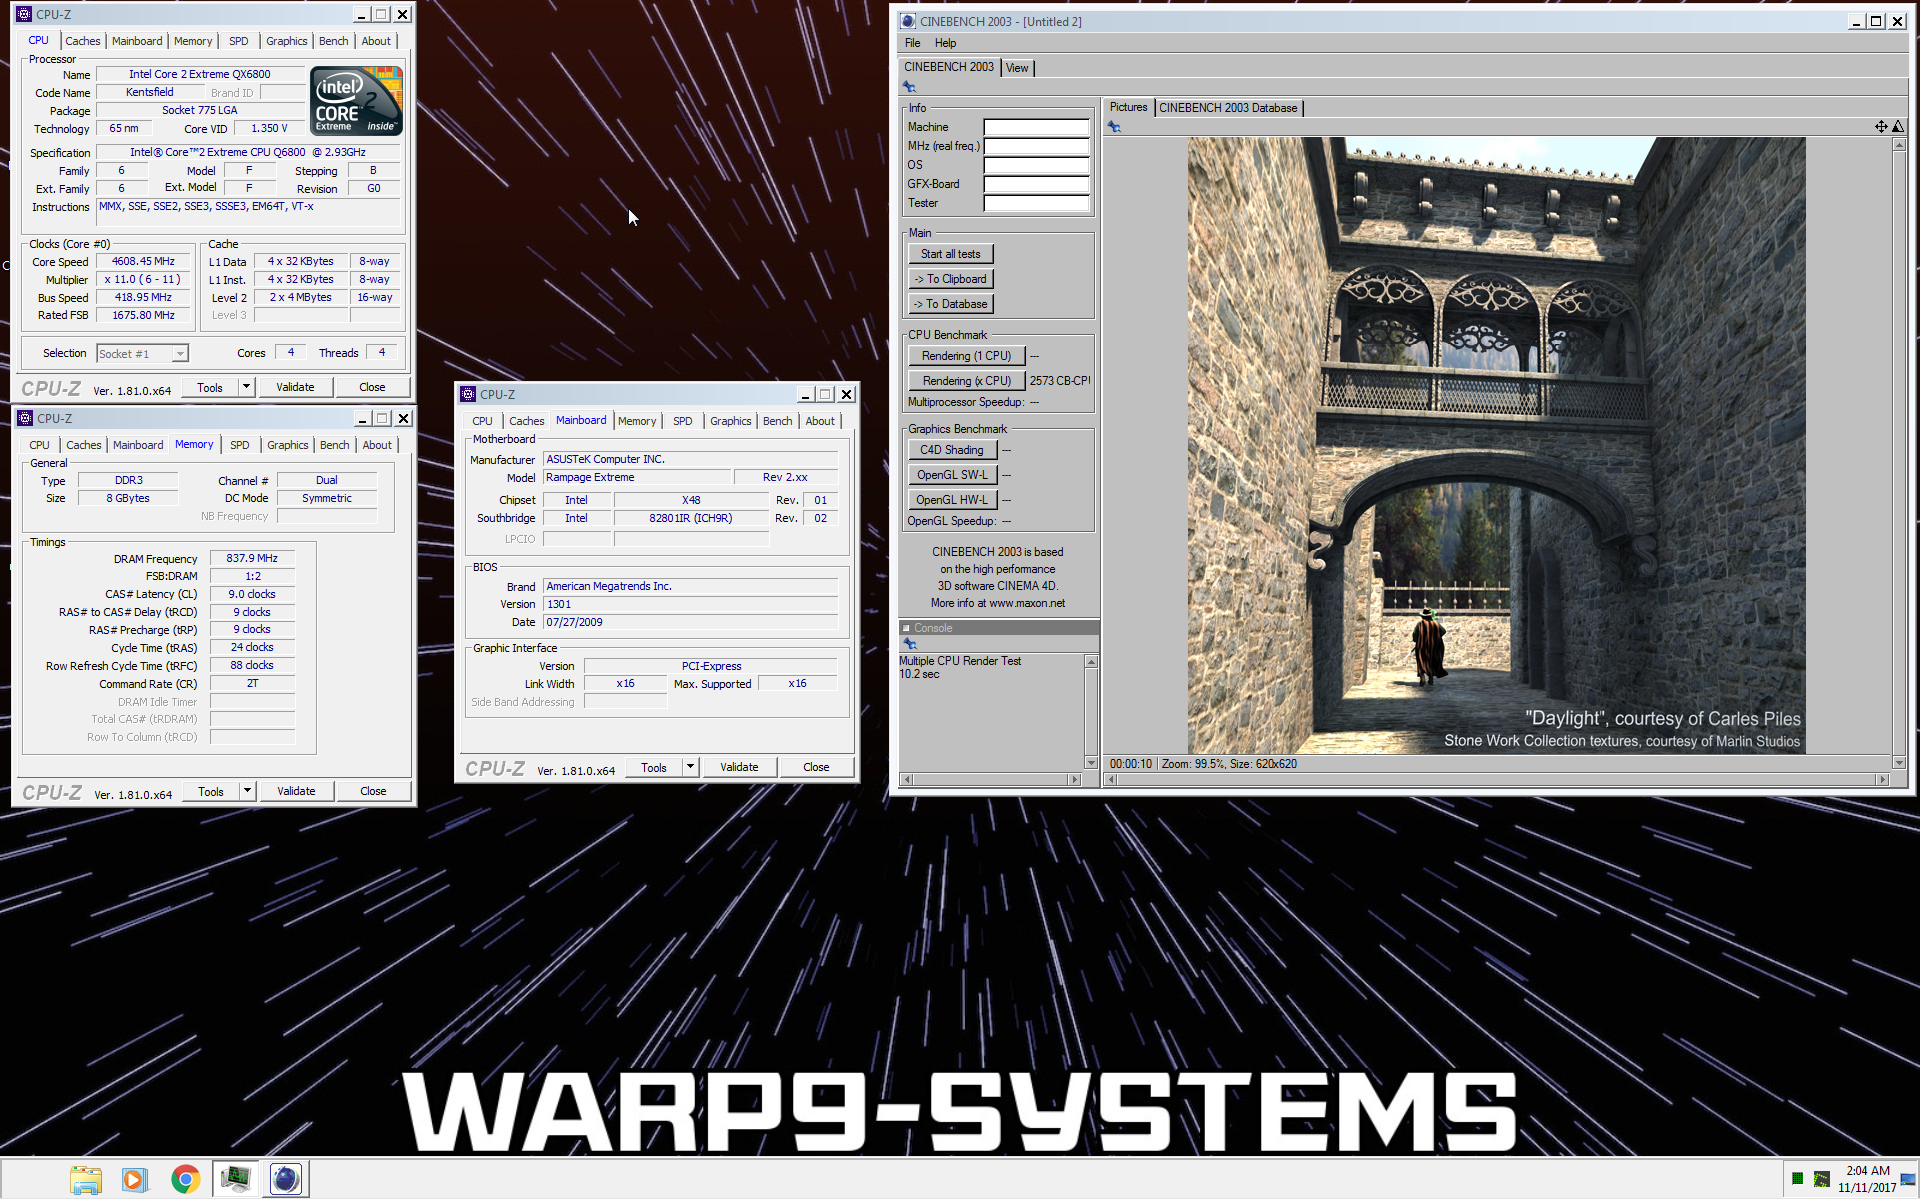Image resolution: width=1920 pixels, height=1200 pixels.
Task: Click the small icon in the Console header
Action: tap(907, 628)
